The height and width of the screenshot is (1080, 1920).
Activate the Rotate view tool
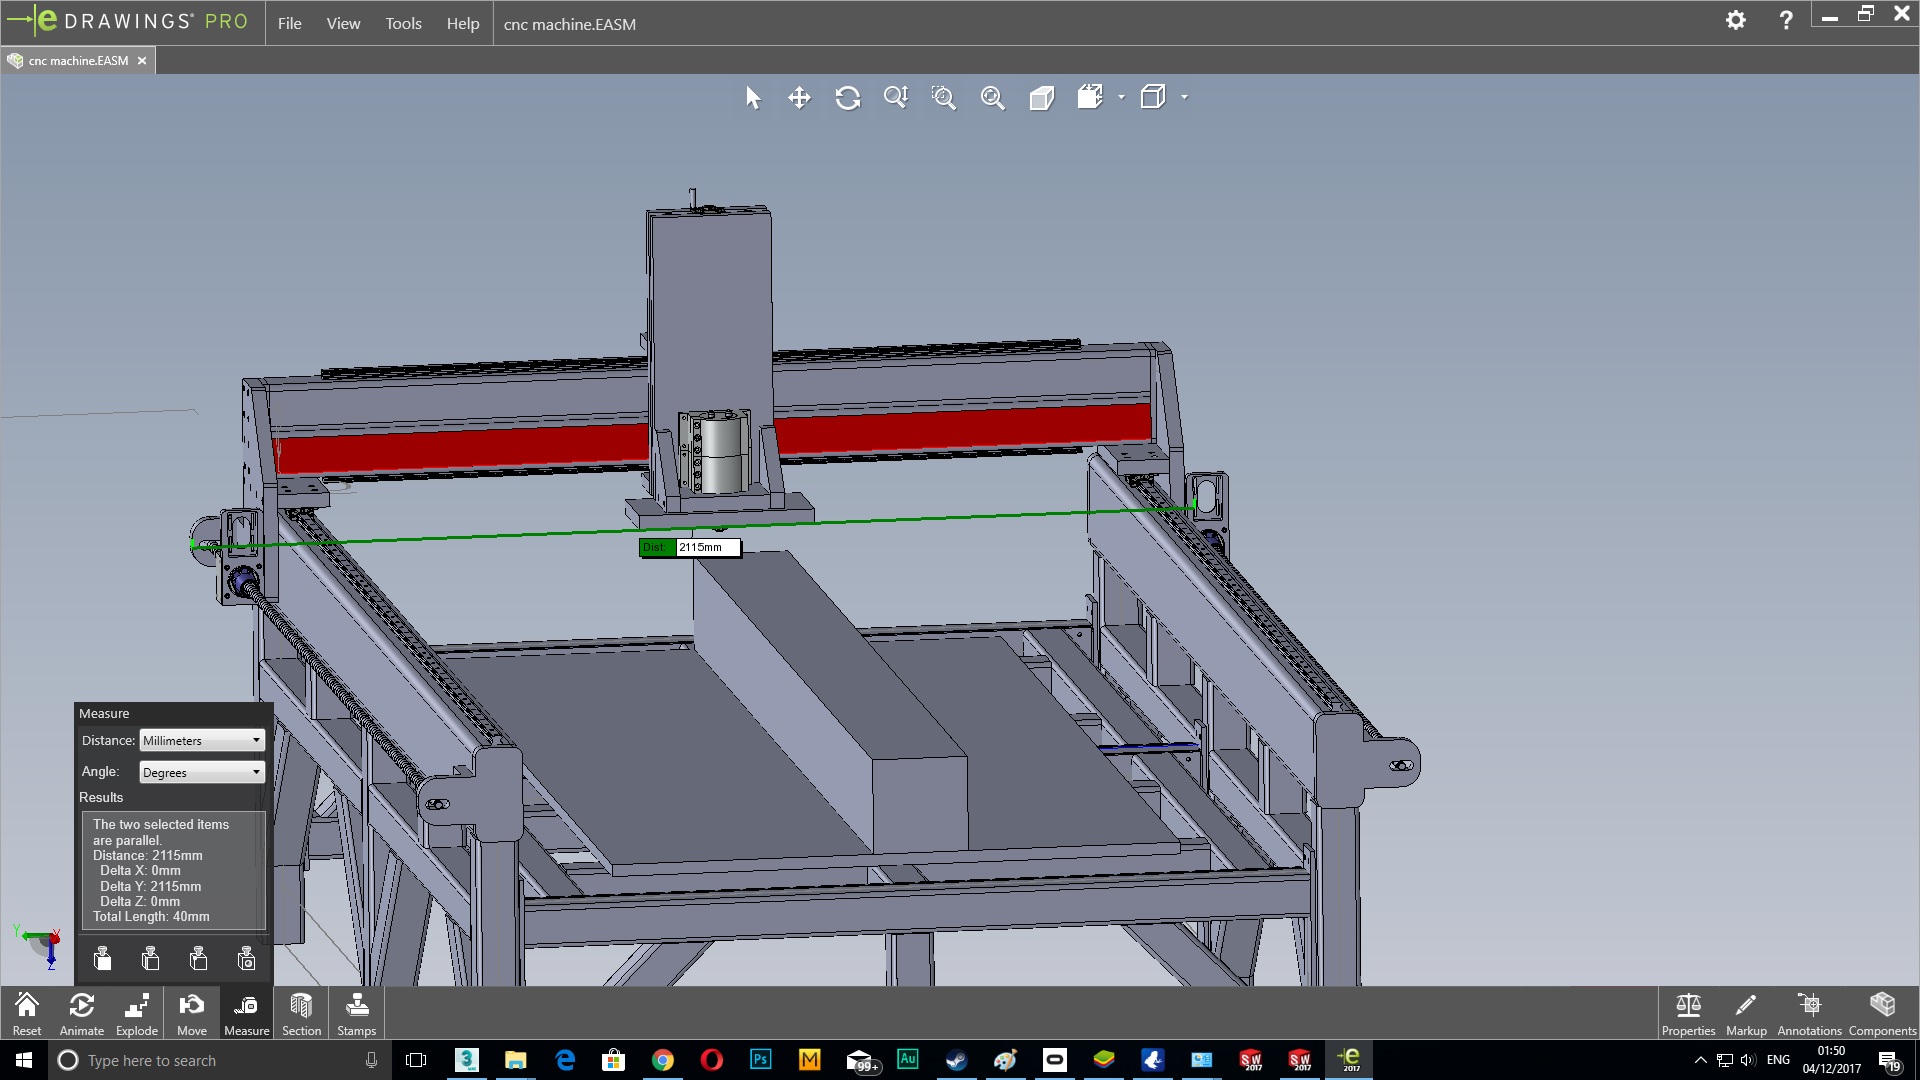(847, 98)
